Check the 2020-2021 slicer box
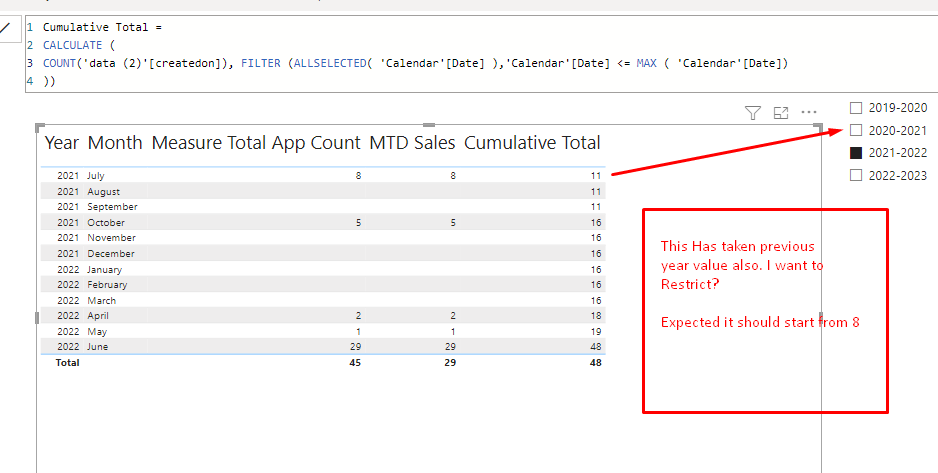The image size is (938, 473). (x=856, y=130)
